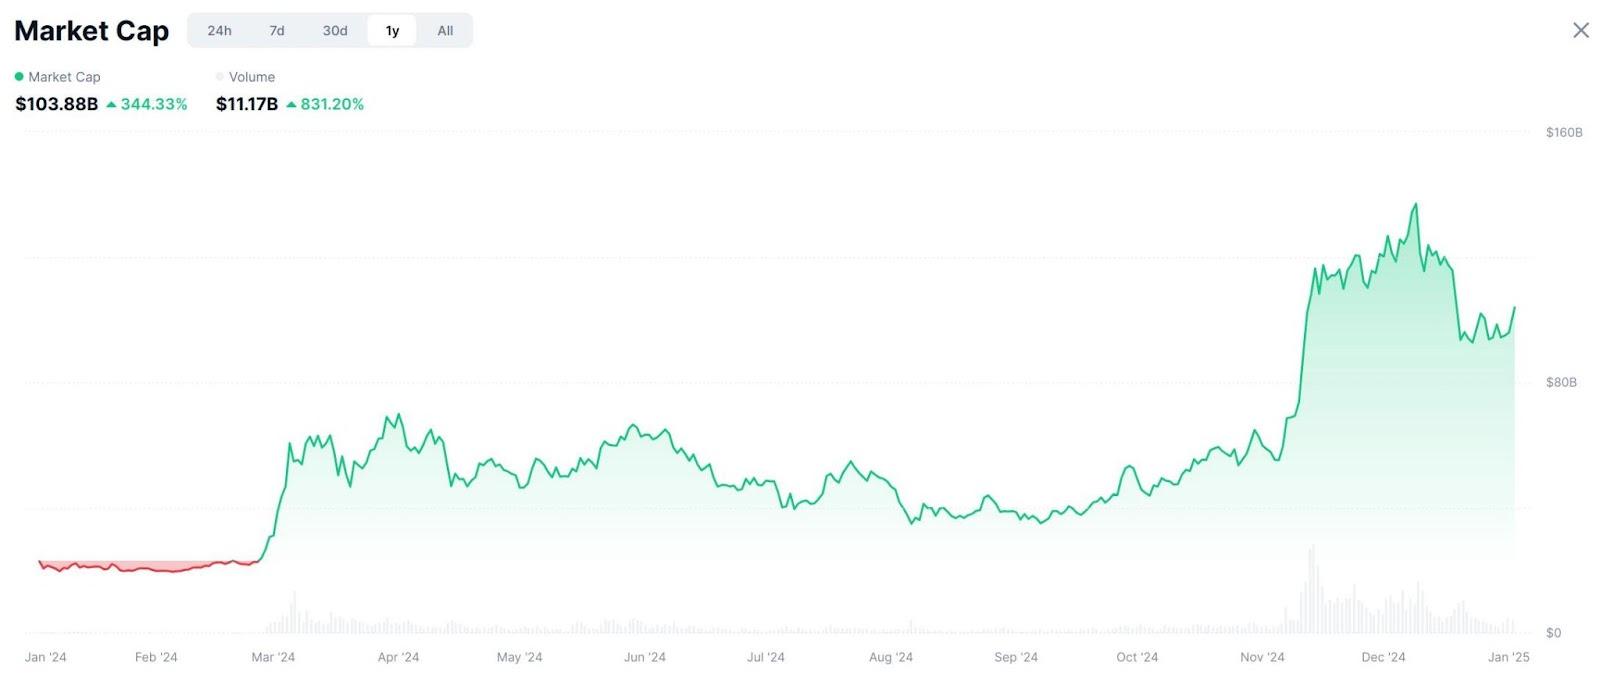Switch to the 24h time range
1600x682 pixels.
pos(219,30)
